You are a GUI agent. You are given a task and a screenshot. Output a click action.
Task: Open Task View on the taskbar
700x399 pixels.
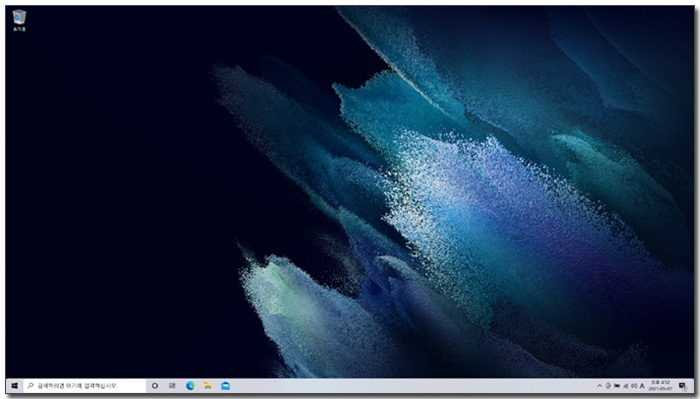[172, 386]
